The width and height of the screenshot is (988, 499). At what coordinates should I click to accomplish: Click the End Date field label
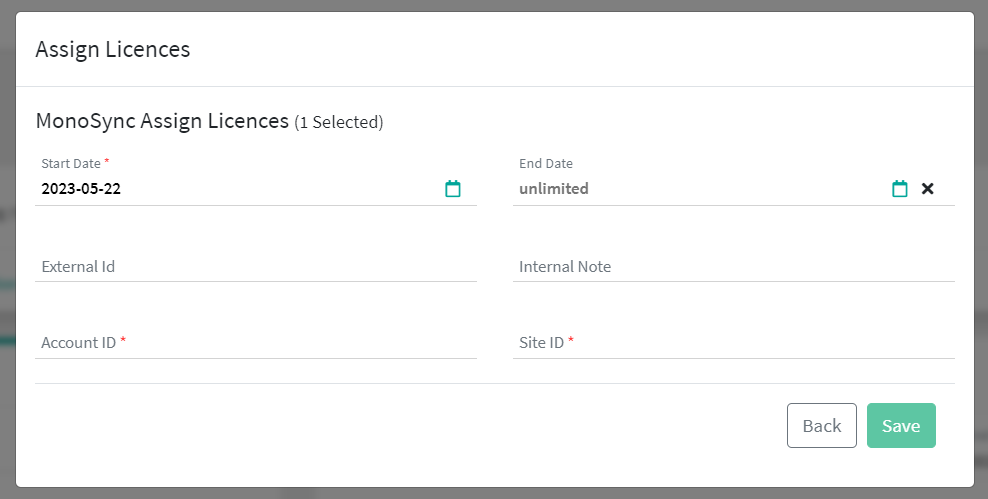[x=546, y=163]
